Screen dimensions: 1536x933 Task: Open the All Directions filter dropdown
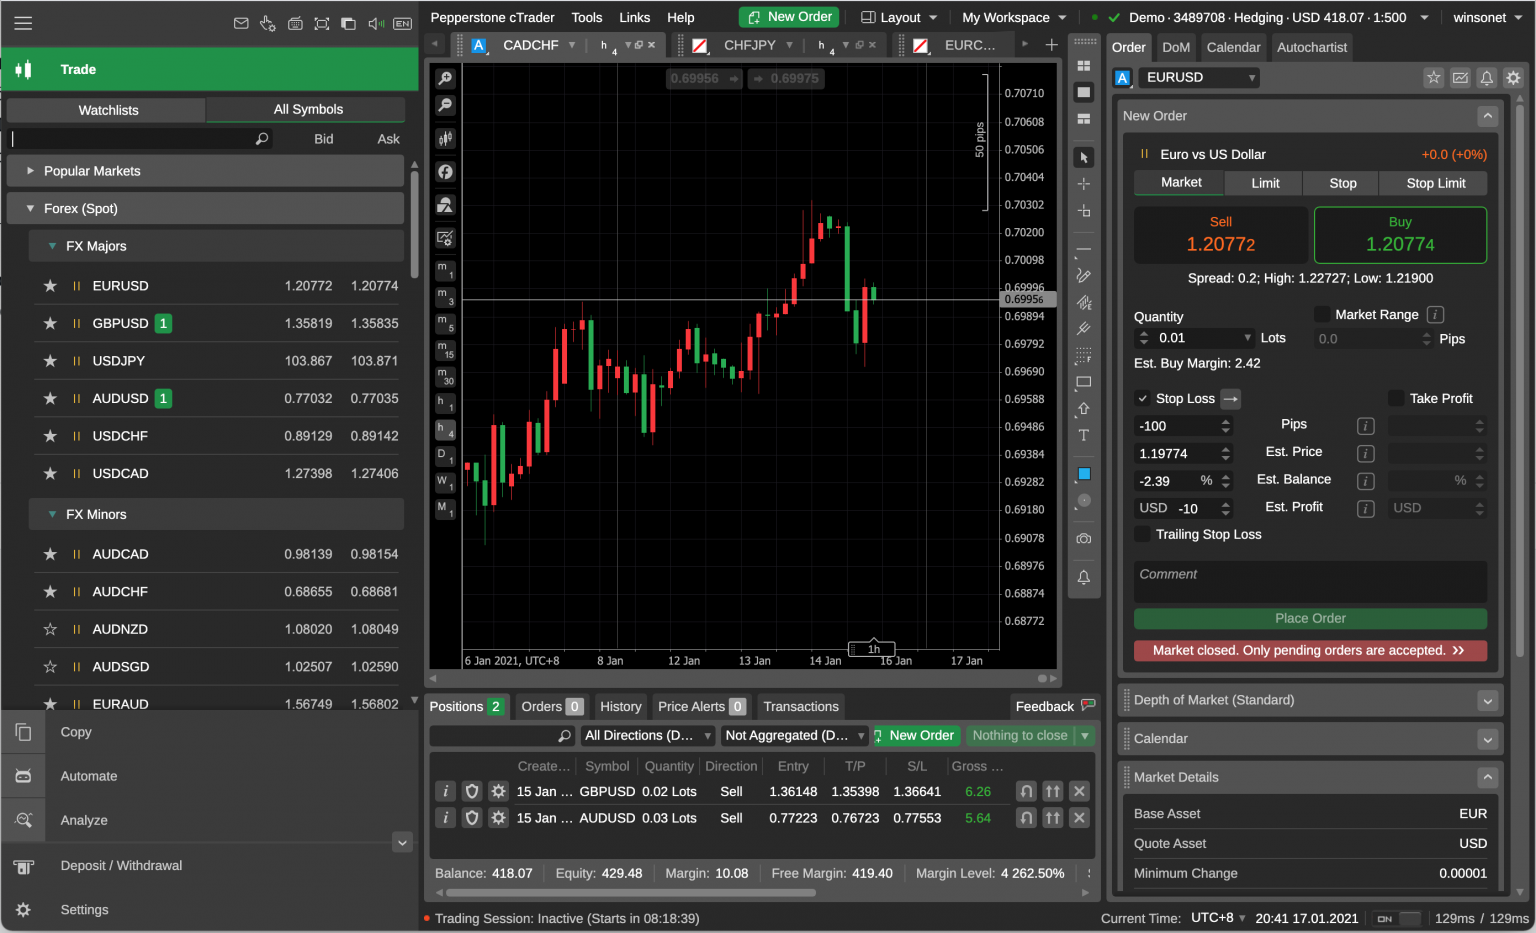(647, 735)
